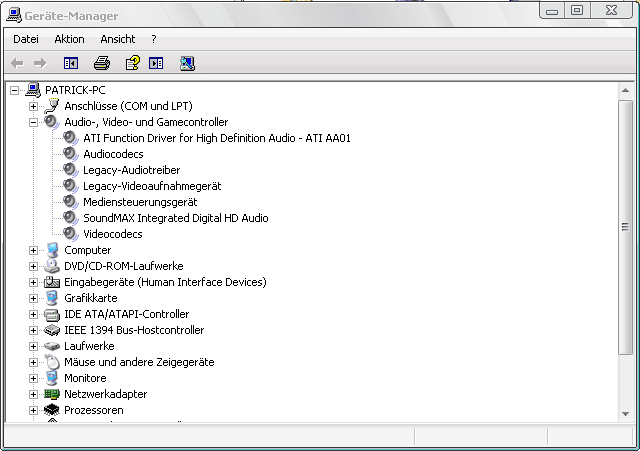
Task: Click the Forward arrow toolbar button
Action: point(40,63)
